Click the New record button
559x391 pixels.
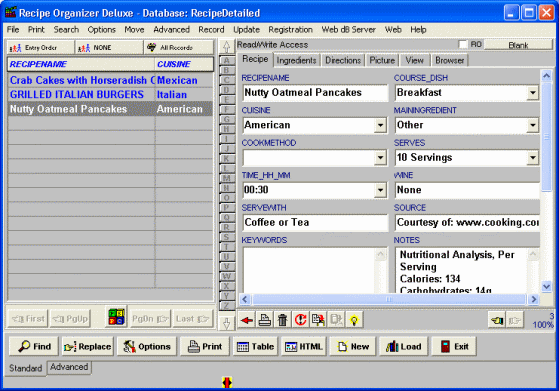[x=353, y=346]
